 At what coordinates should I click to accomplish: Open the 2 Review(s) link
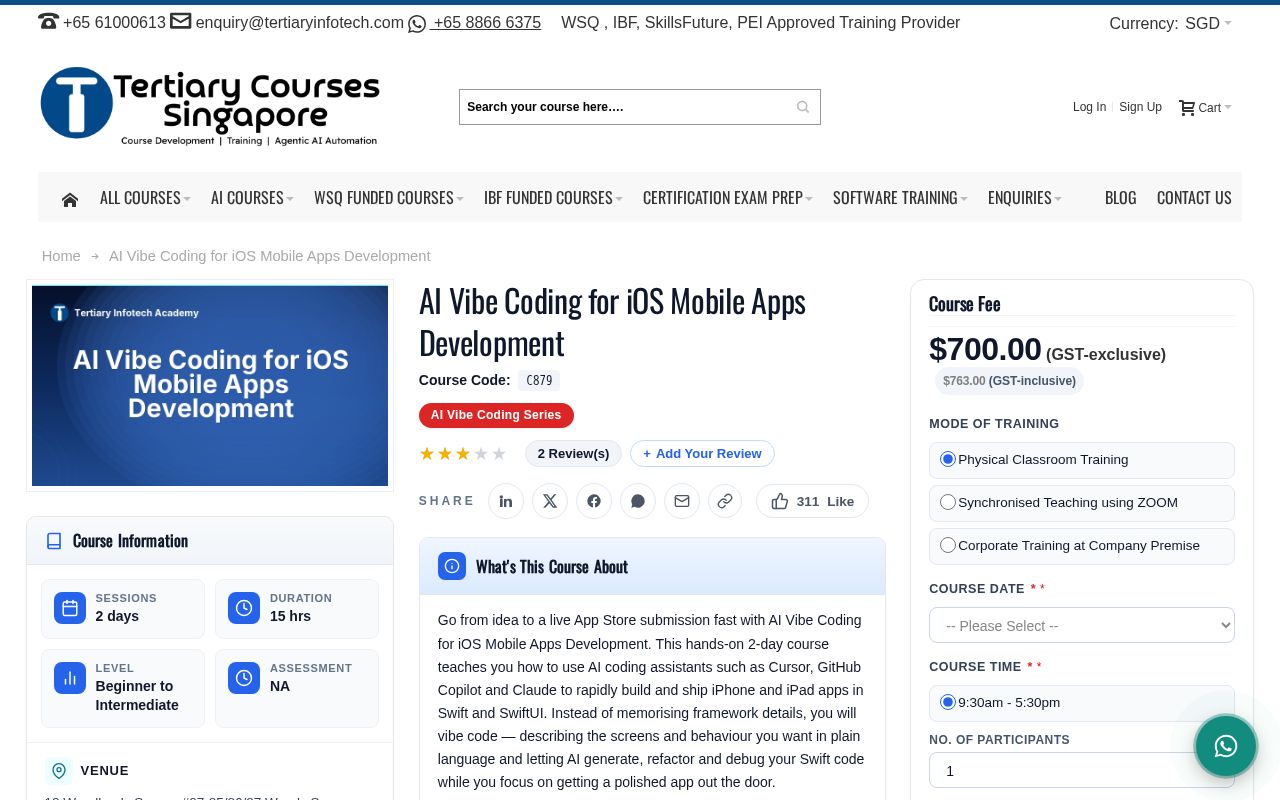coord(573,453)
